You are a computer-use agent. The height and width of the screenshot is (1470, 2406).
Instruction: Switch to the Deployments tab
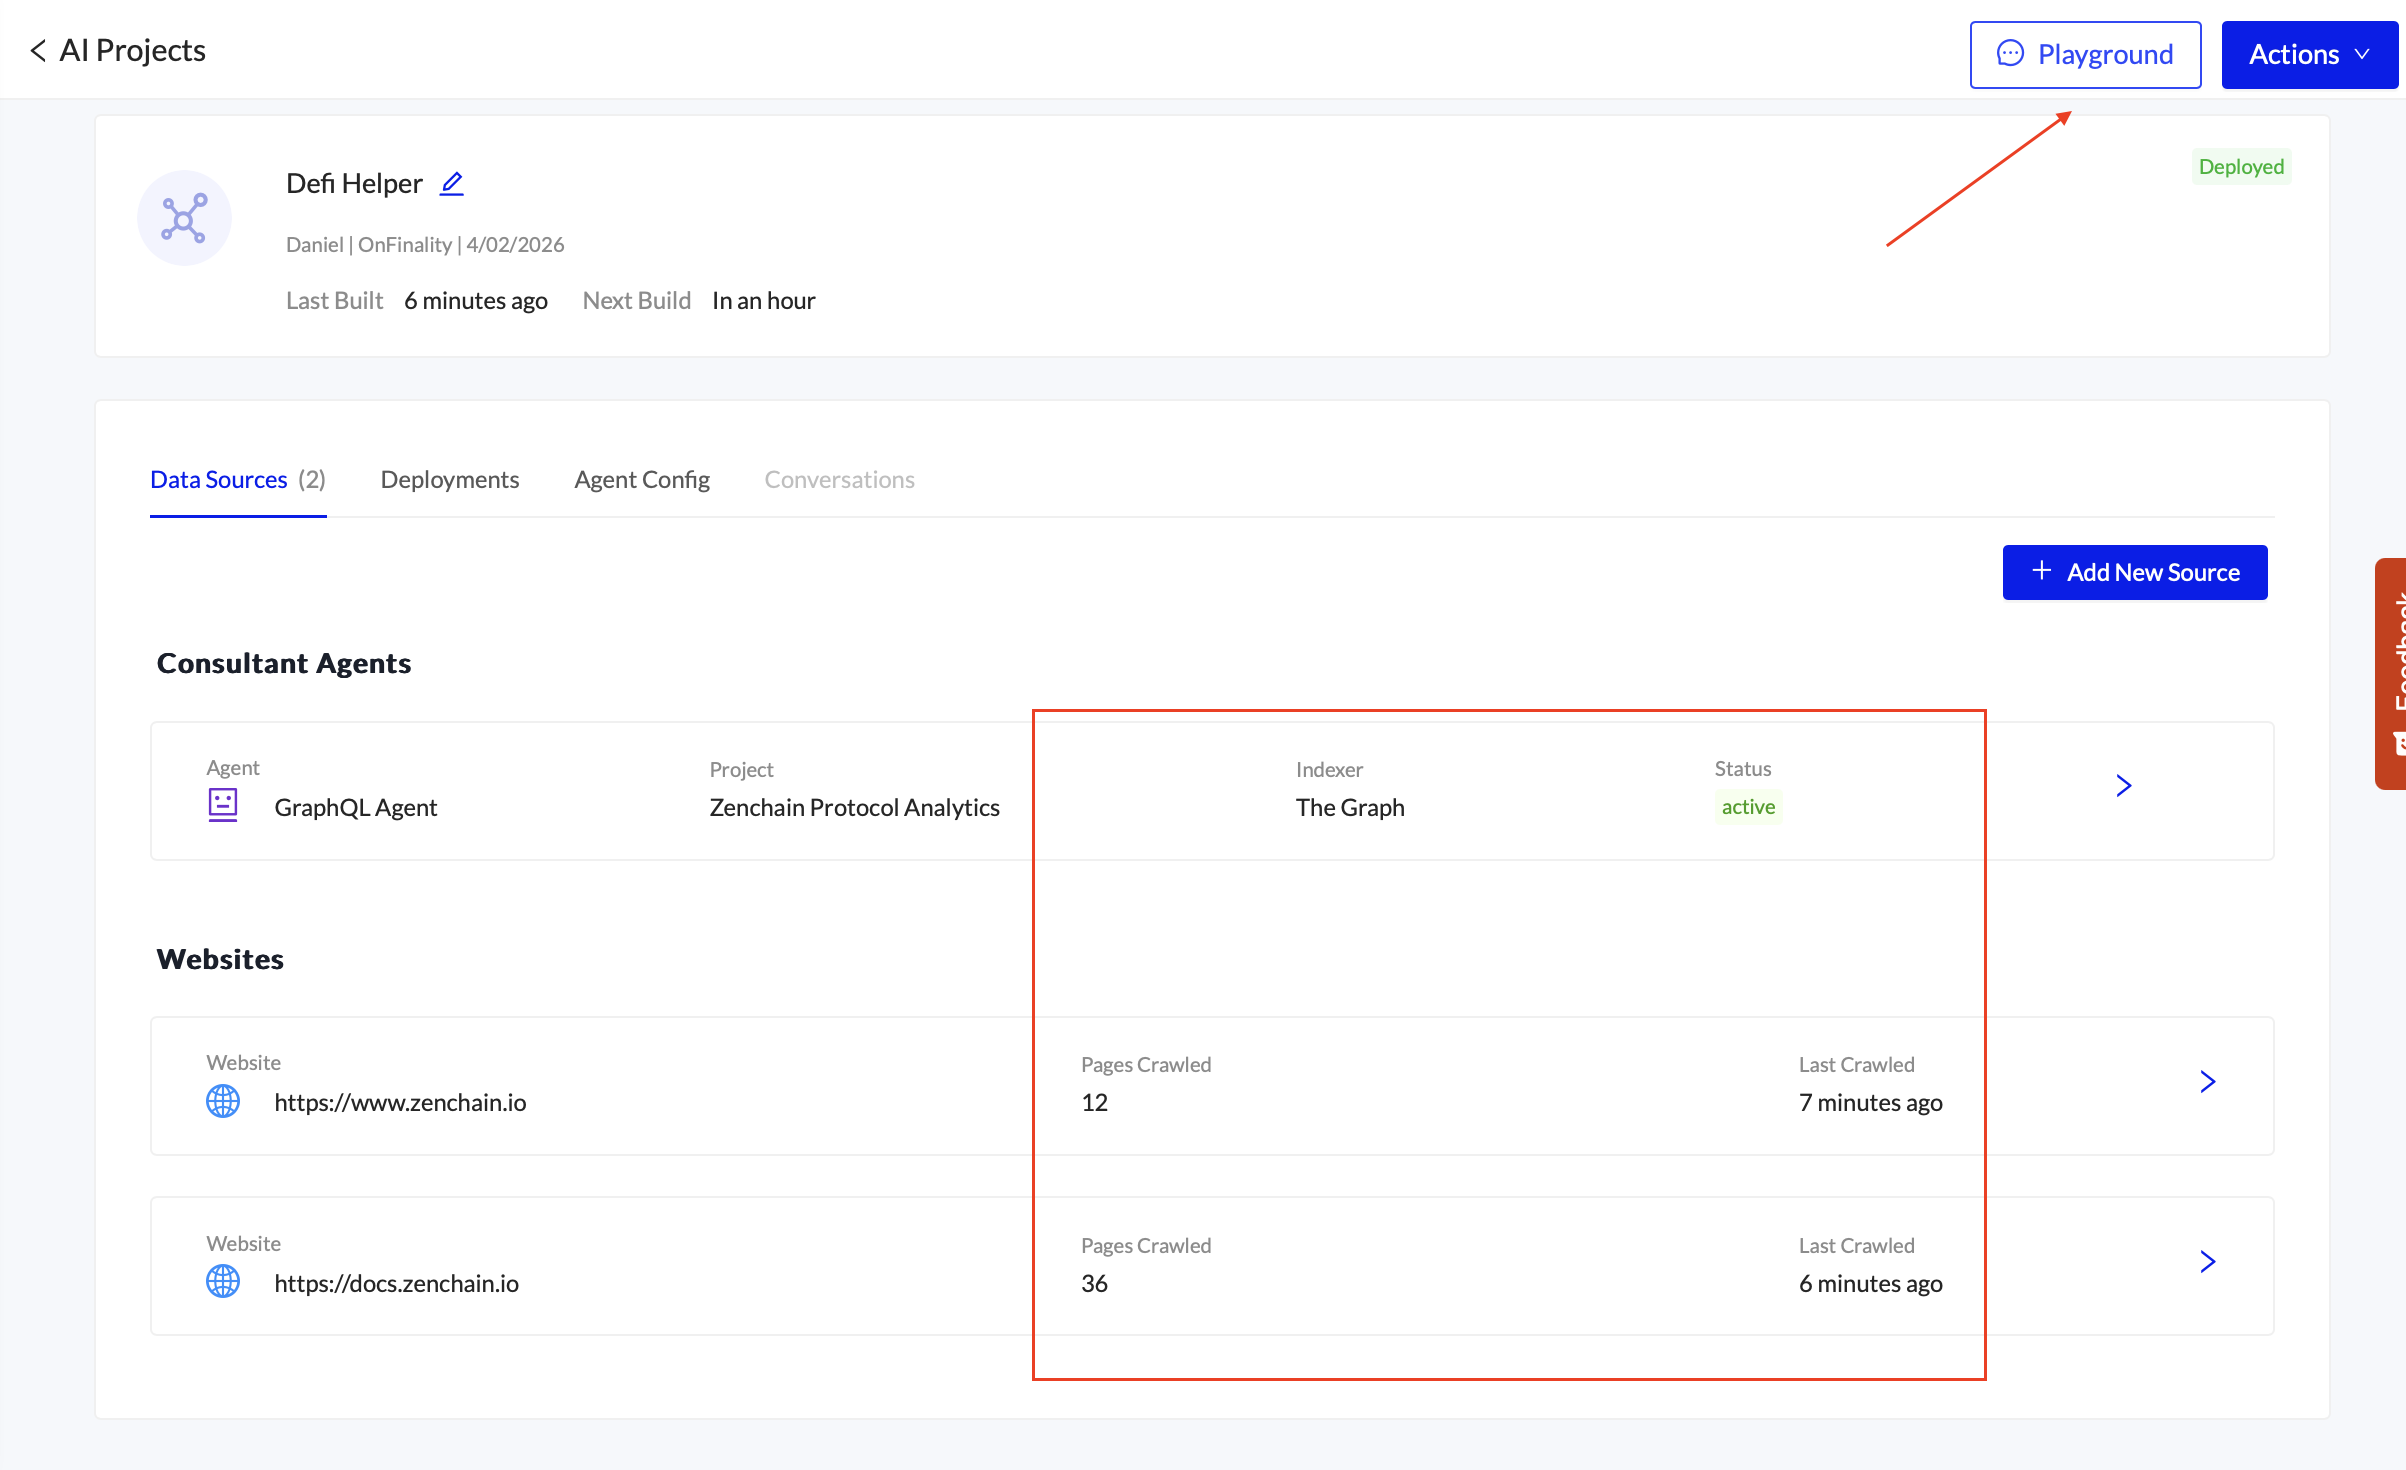tap(449, 480)
